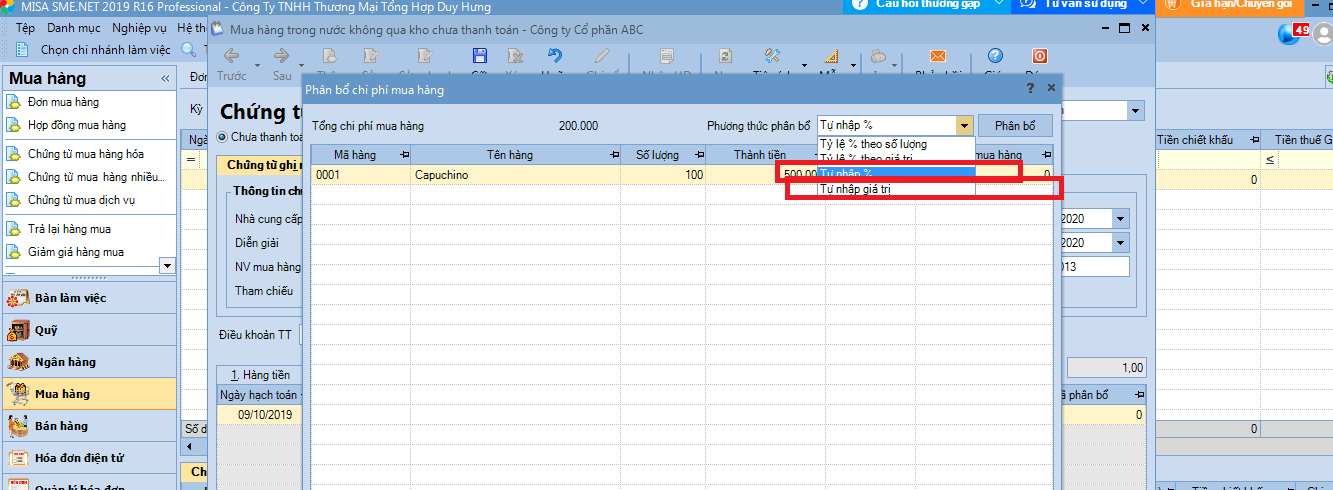Click the undo (Hoãn) arrow icon

click(554, 56)
